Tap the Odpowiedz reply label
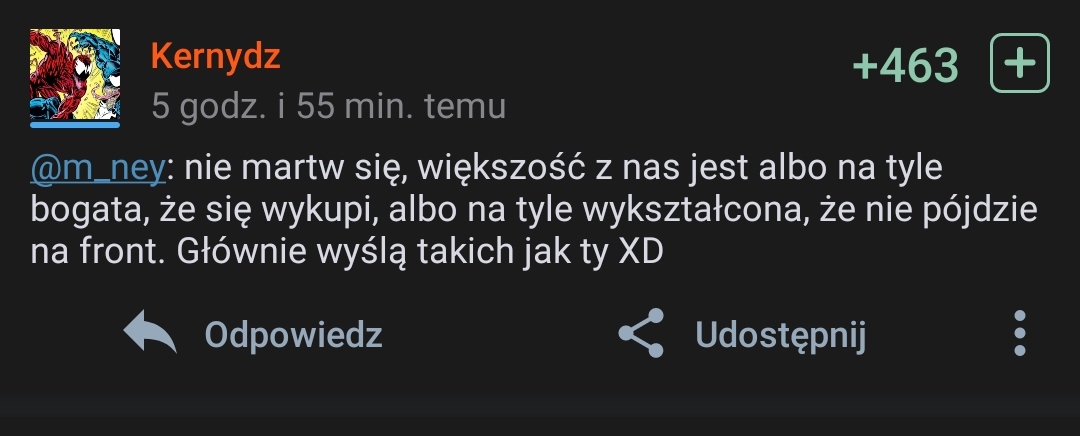 coord(293,335)
